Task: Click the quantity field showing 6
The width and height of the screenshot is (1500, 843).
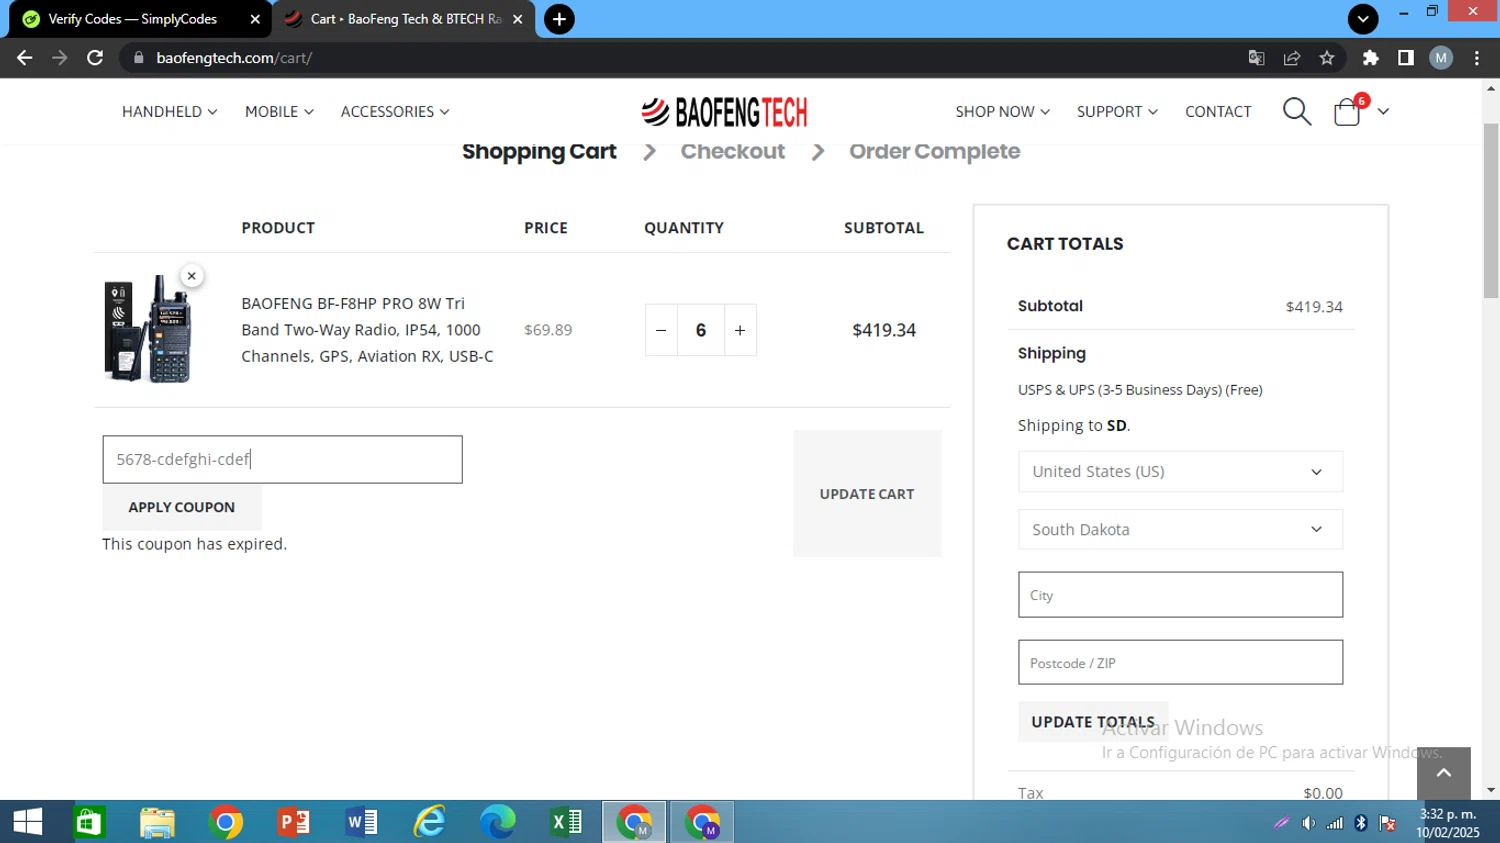Action: pyautogui.click(x=701, y=330)
